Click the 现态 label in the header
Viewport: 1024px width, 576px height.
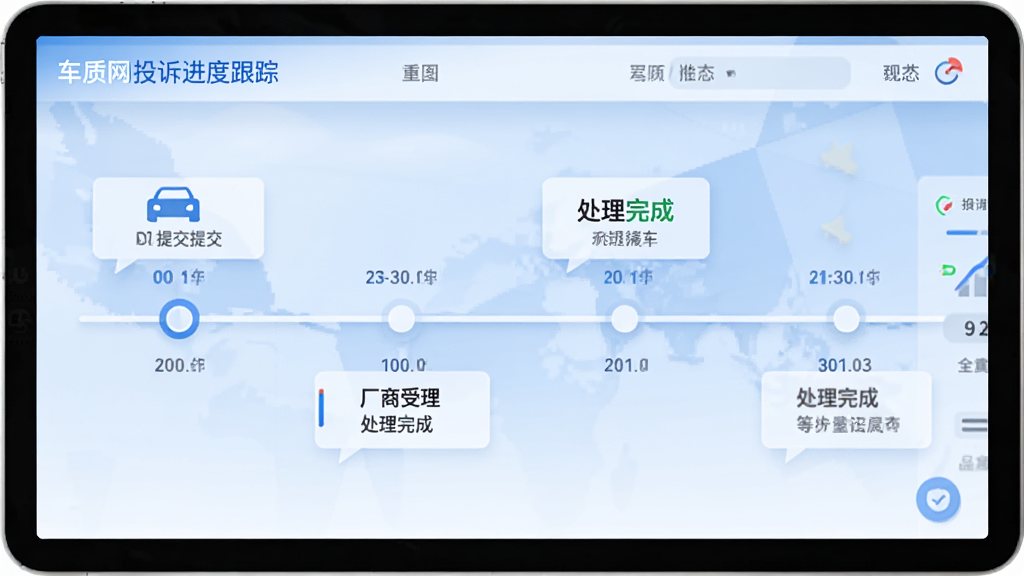901,72
